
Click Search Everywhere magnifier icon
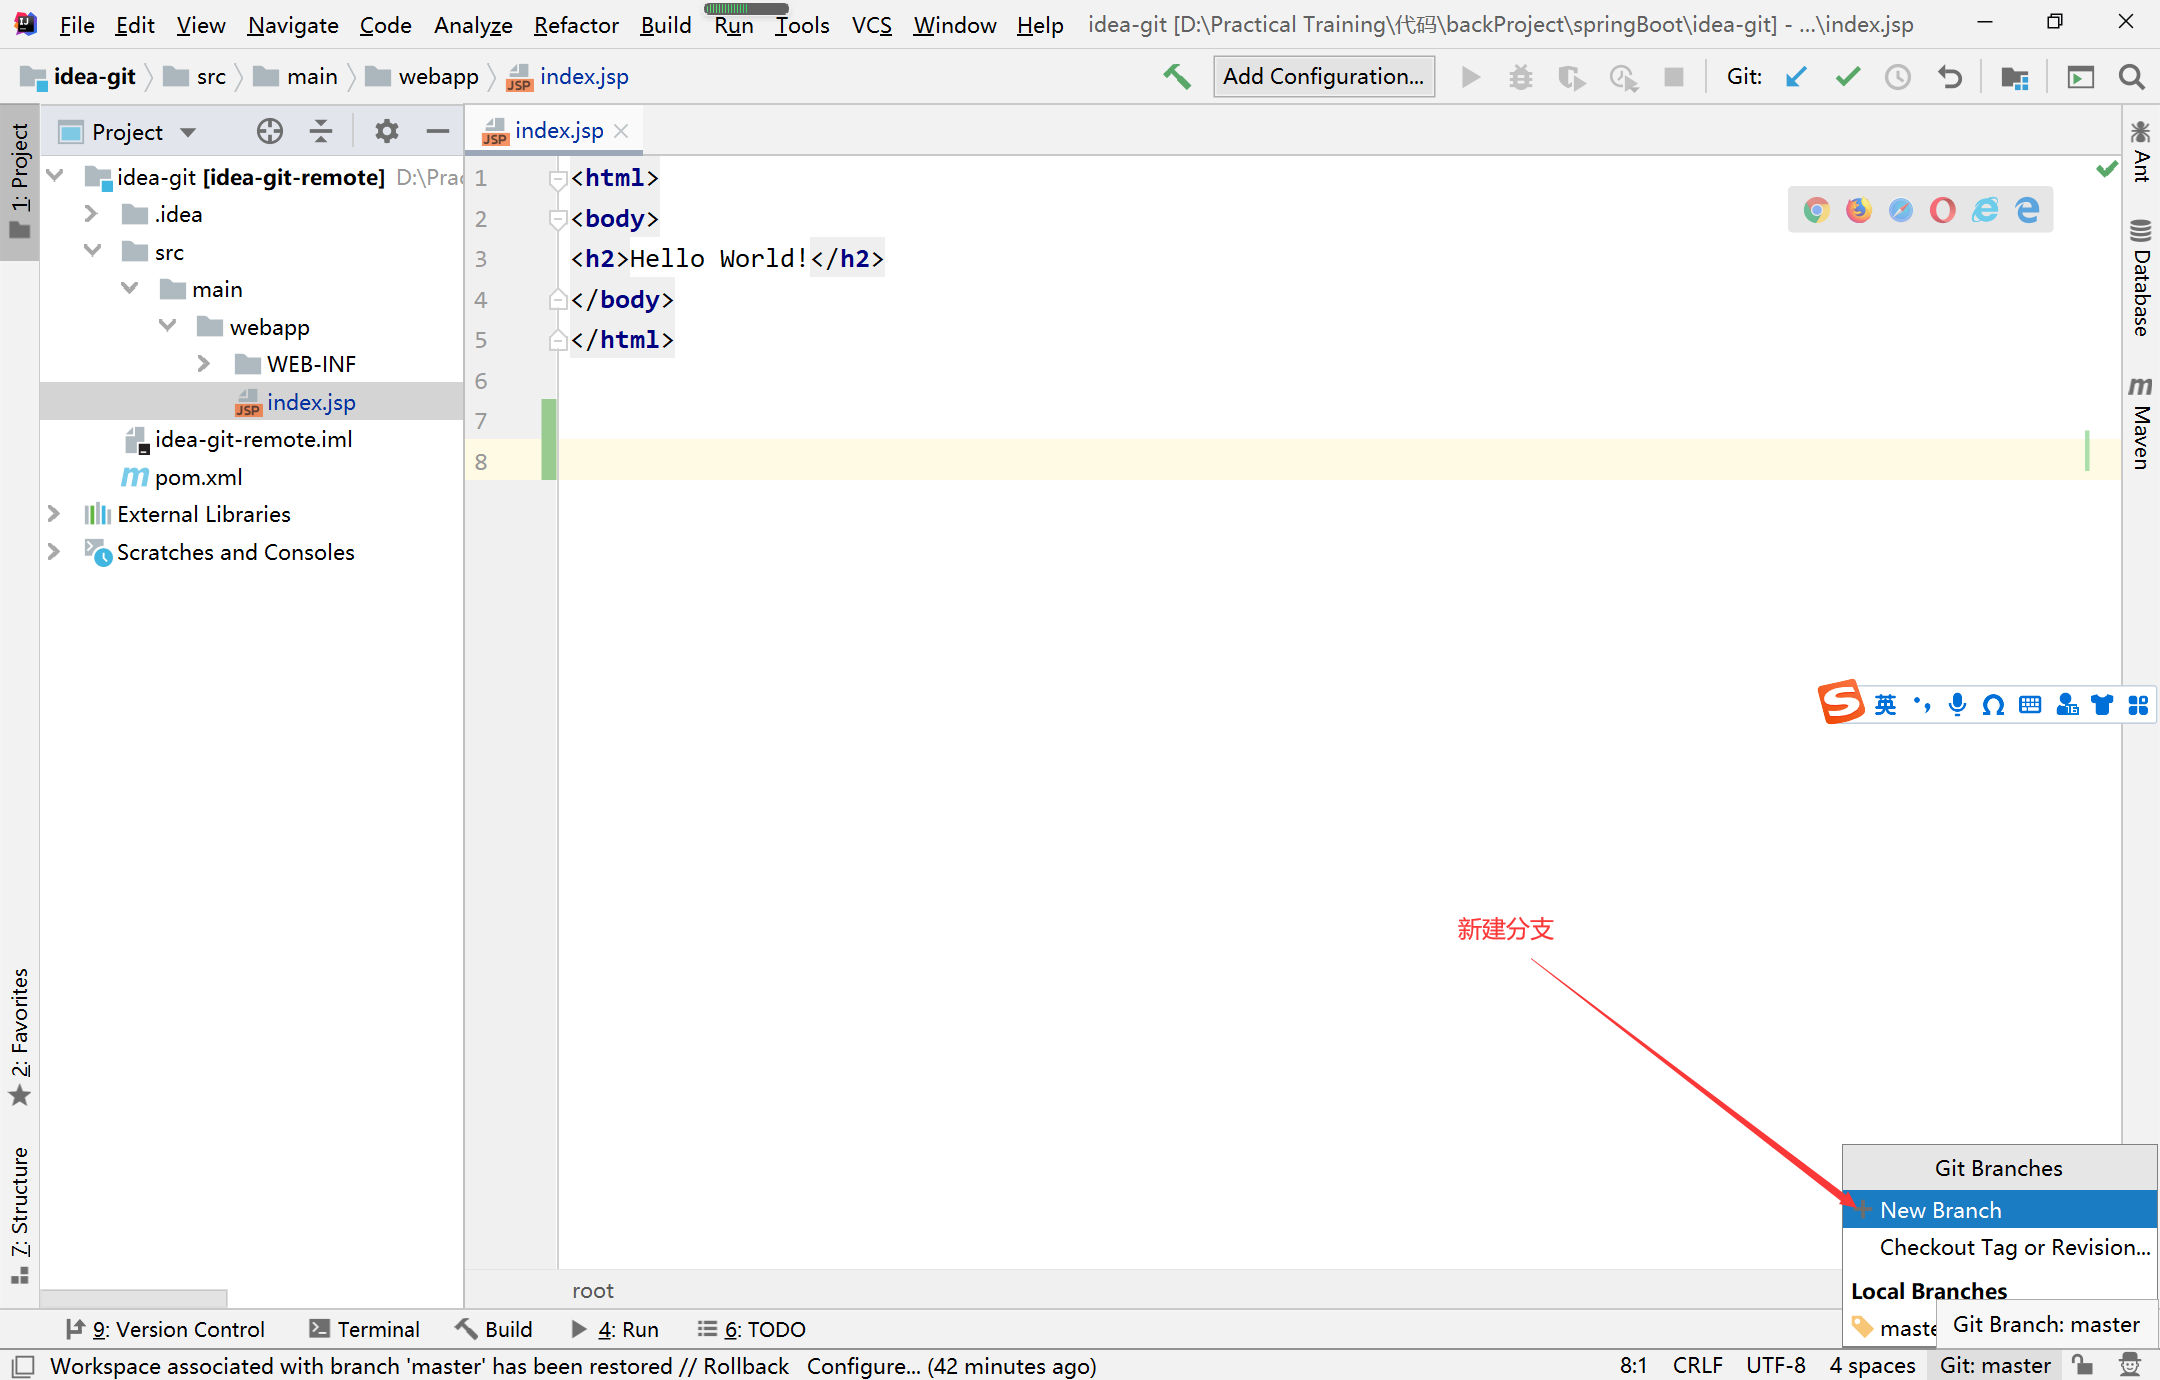pyautogui.click(x=2131, y=77)
